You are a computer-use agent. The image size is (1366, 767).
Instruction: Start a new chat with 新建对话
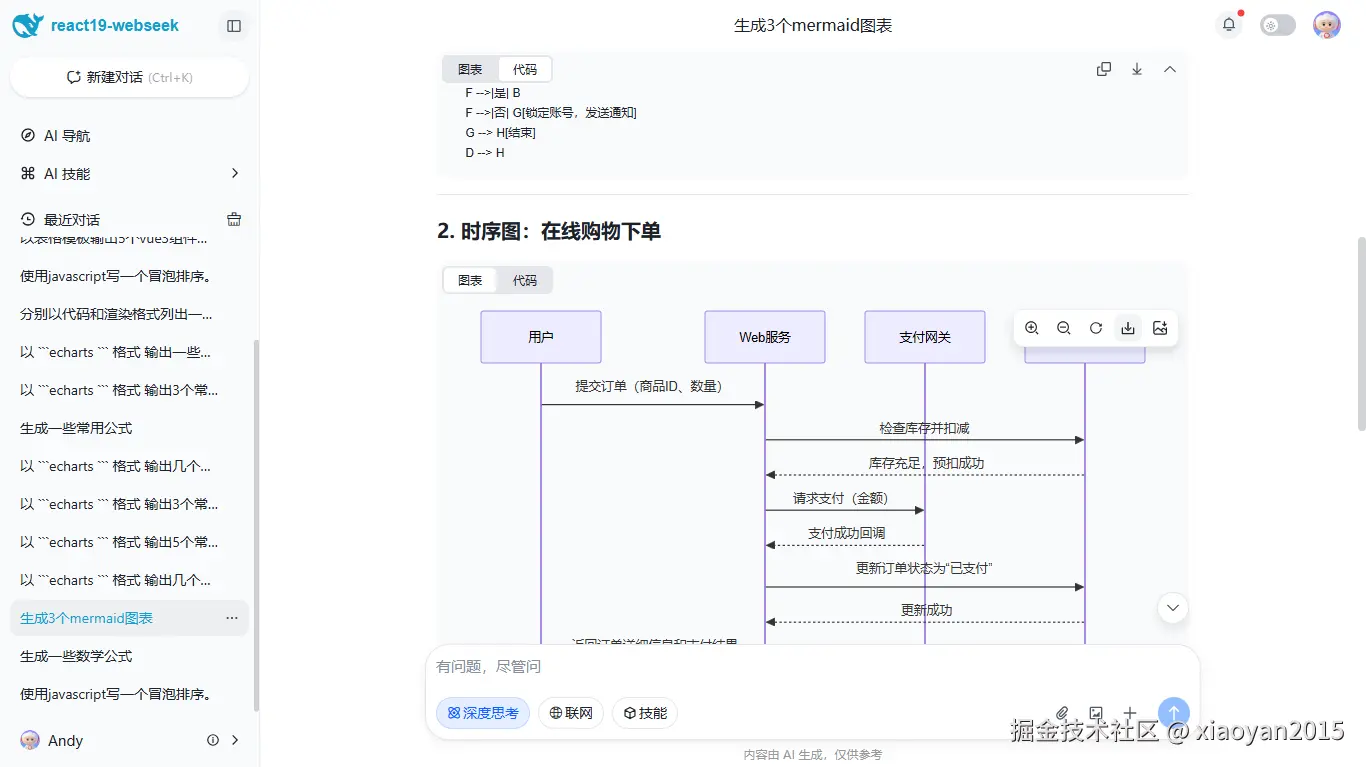pyautogui.click(x=129, y=77)
